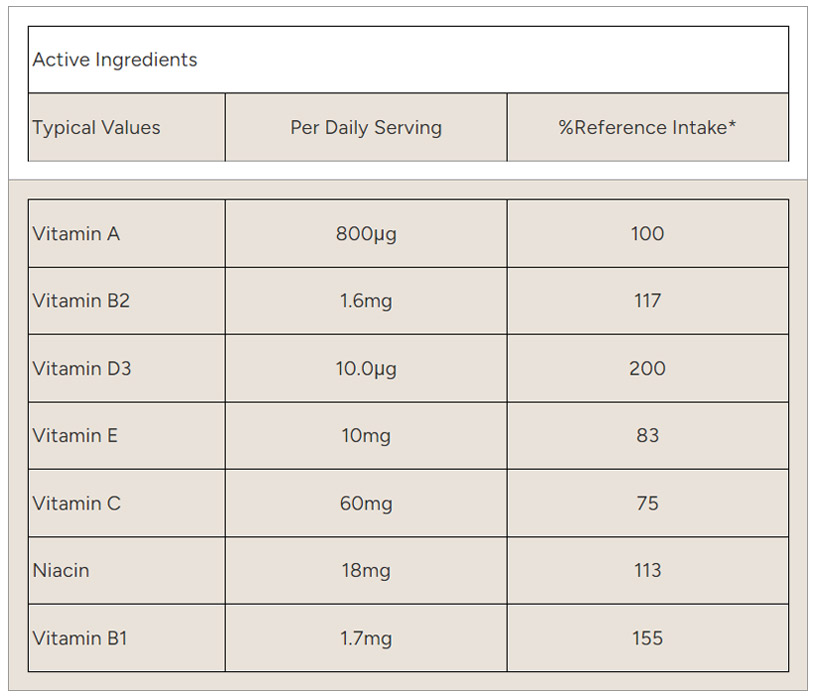This screenshot has width=817, height=698.
Task: Select the Vitamin B2 row label
Action: [x=81, y=301]
